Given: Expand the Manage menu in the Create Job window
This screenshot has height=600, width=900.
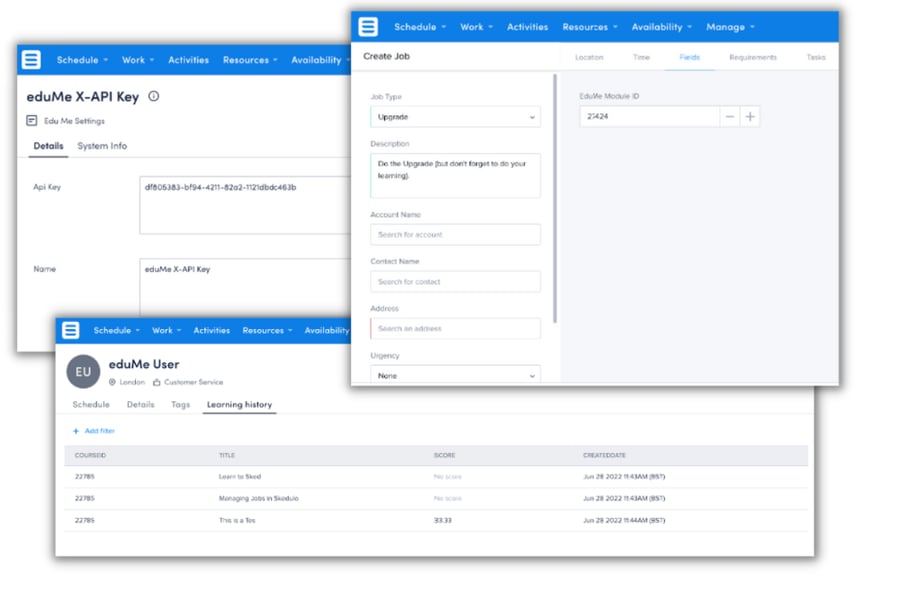Looking at the screenshot, I should tap(730, 27).
